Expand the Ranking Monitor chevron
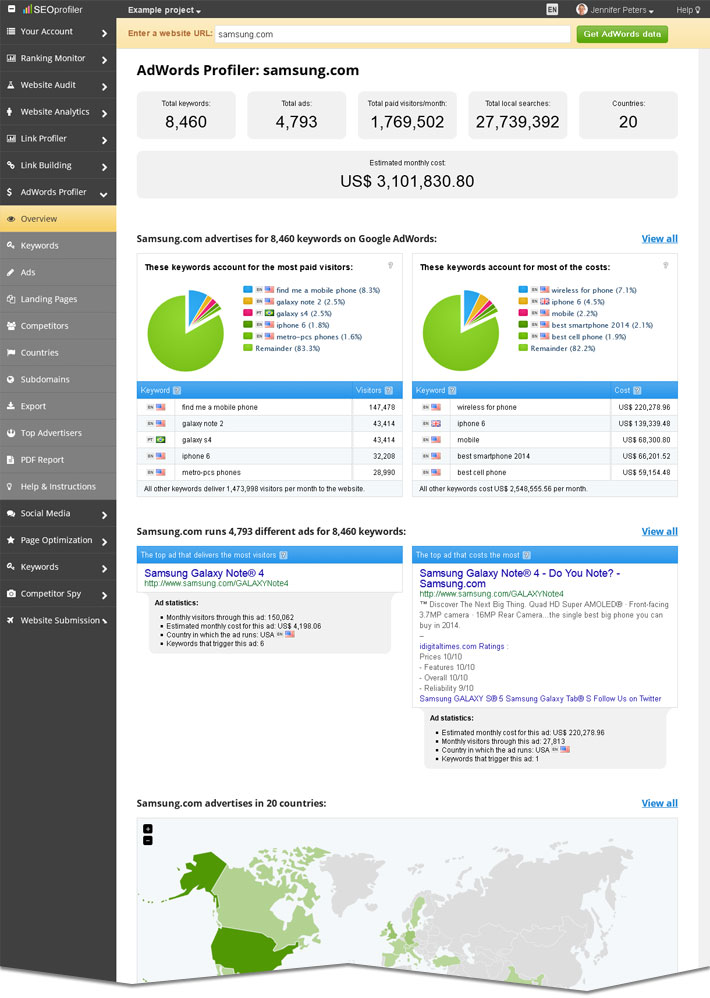Image resolution: width=710 pixels, height=998 pixels. (x=104, y=59)
